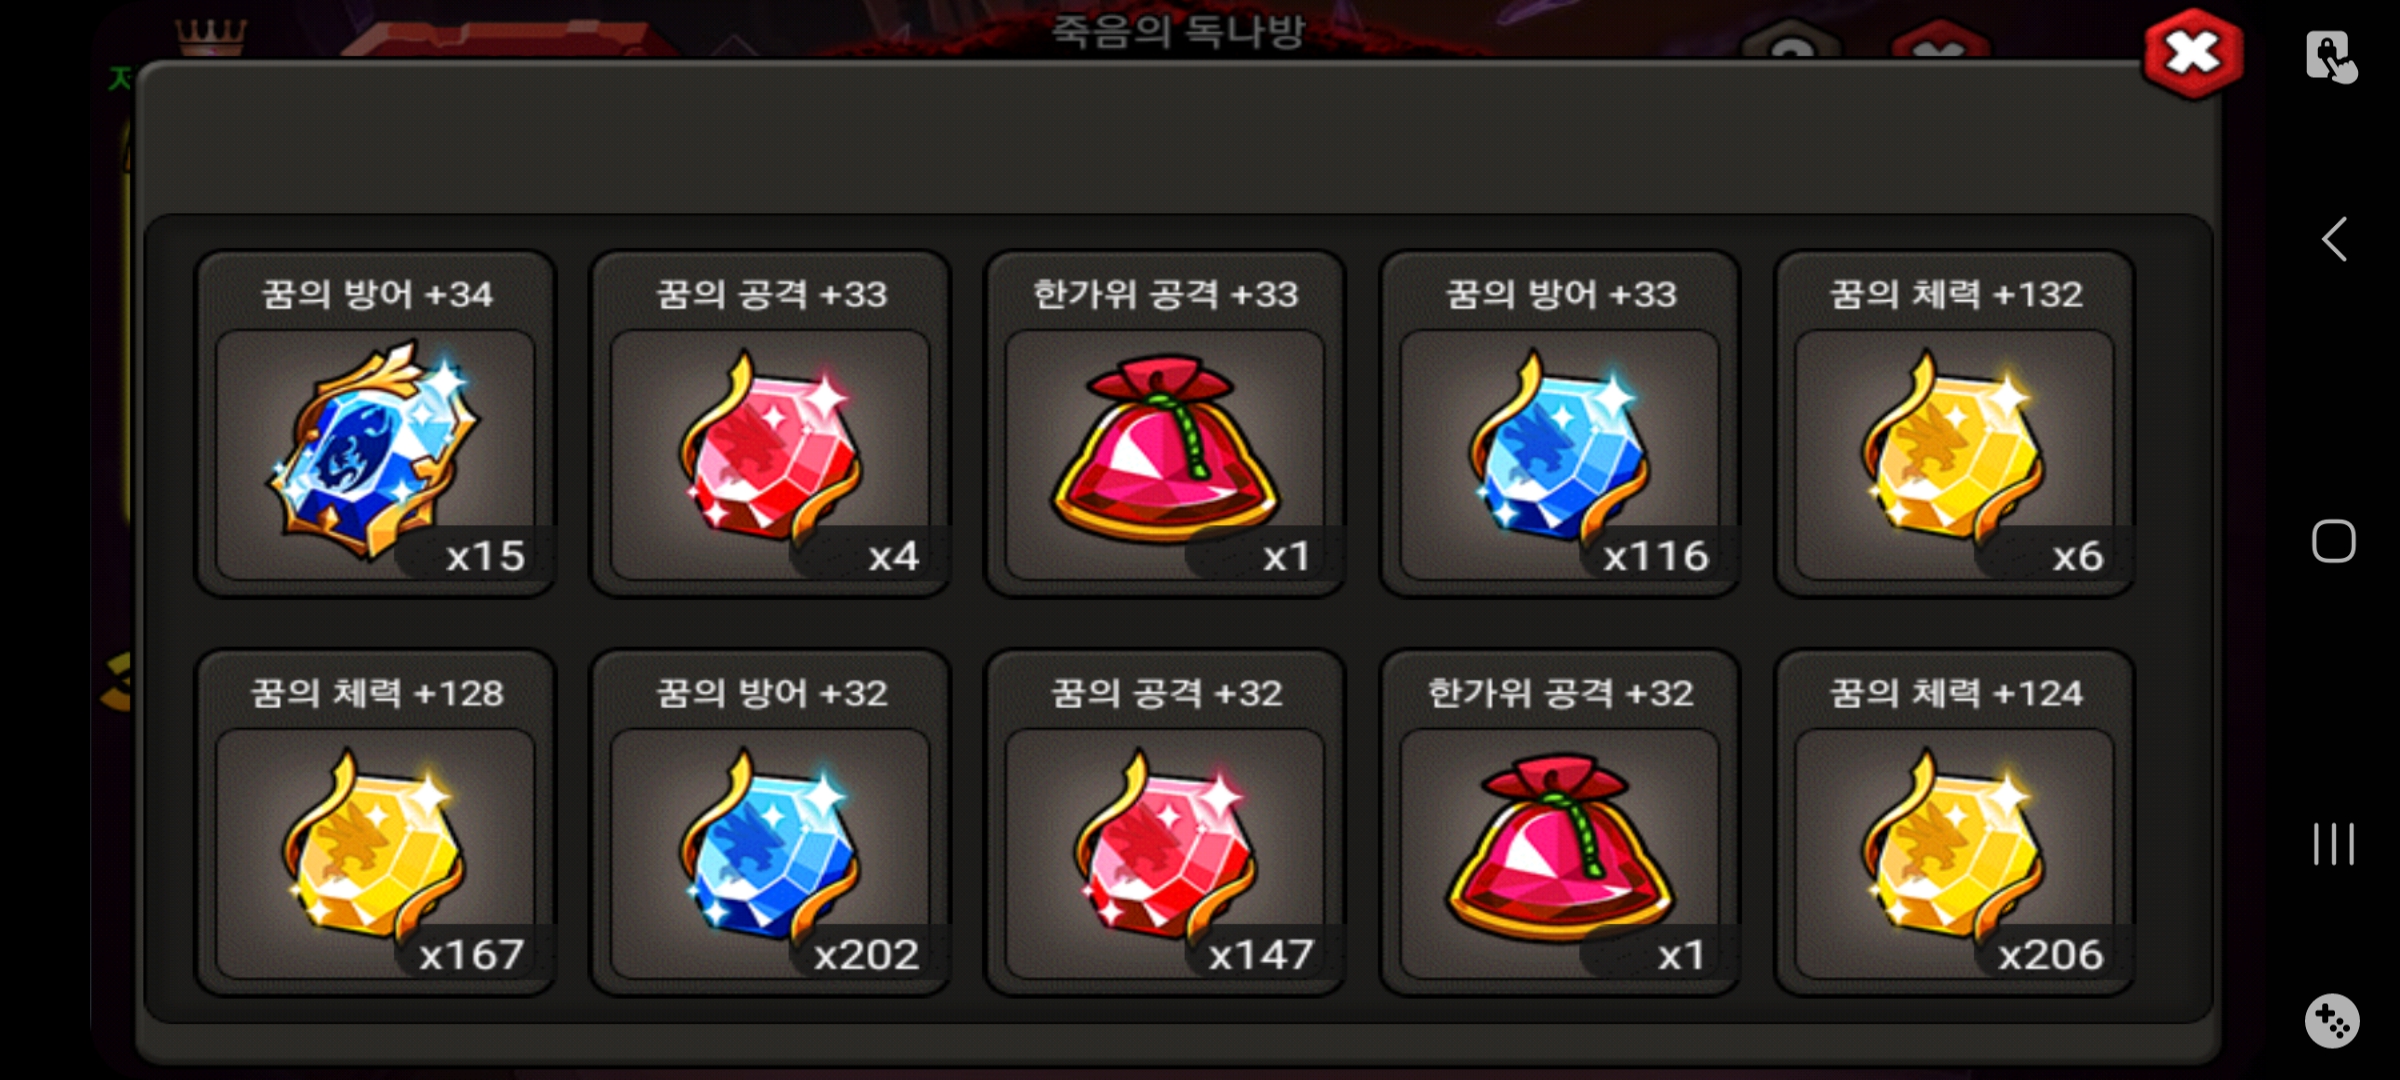
Task: Pick the 꿈의 체력 +132 yellow gem
Action: (1953, 445)
